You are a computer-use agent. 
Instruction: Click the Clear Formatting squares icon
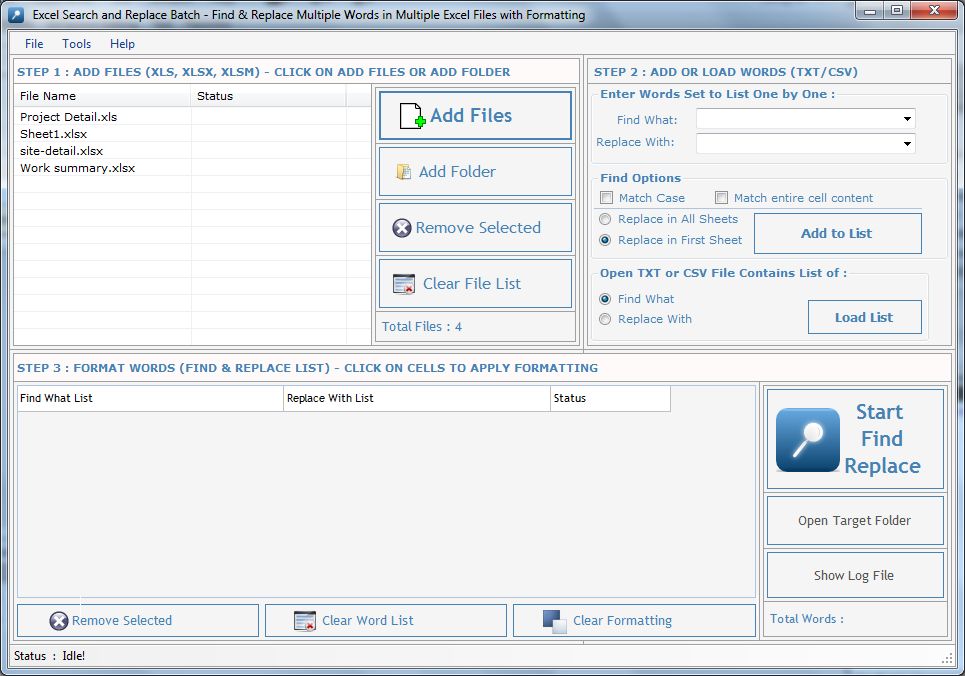tap(555, 621)
